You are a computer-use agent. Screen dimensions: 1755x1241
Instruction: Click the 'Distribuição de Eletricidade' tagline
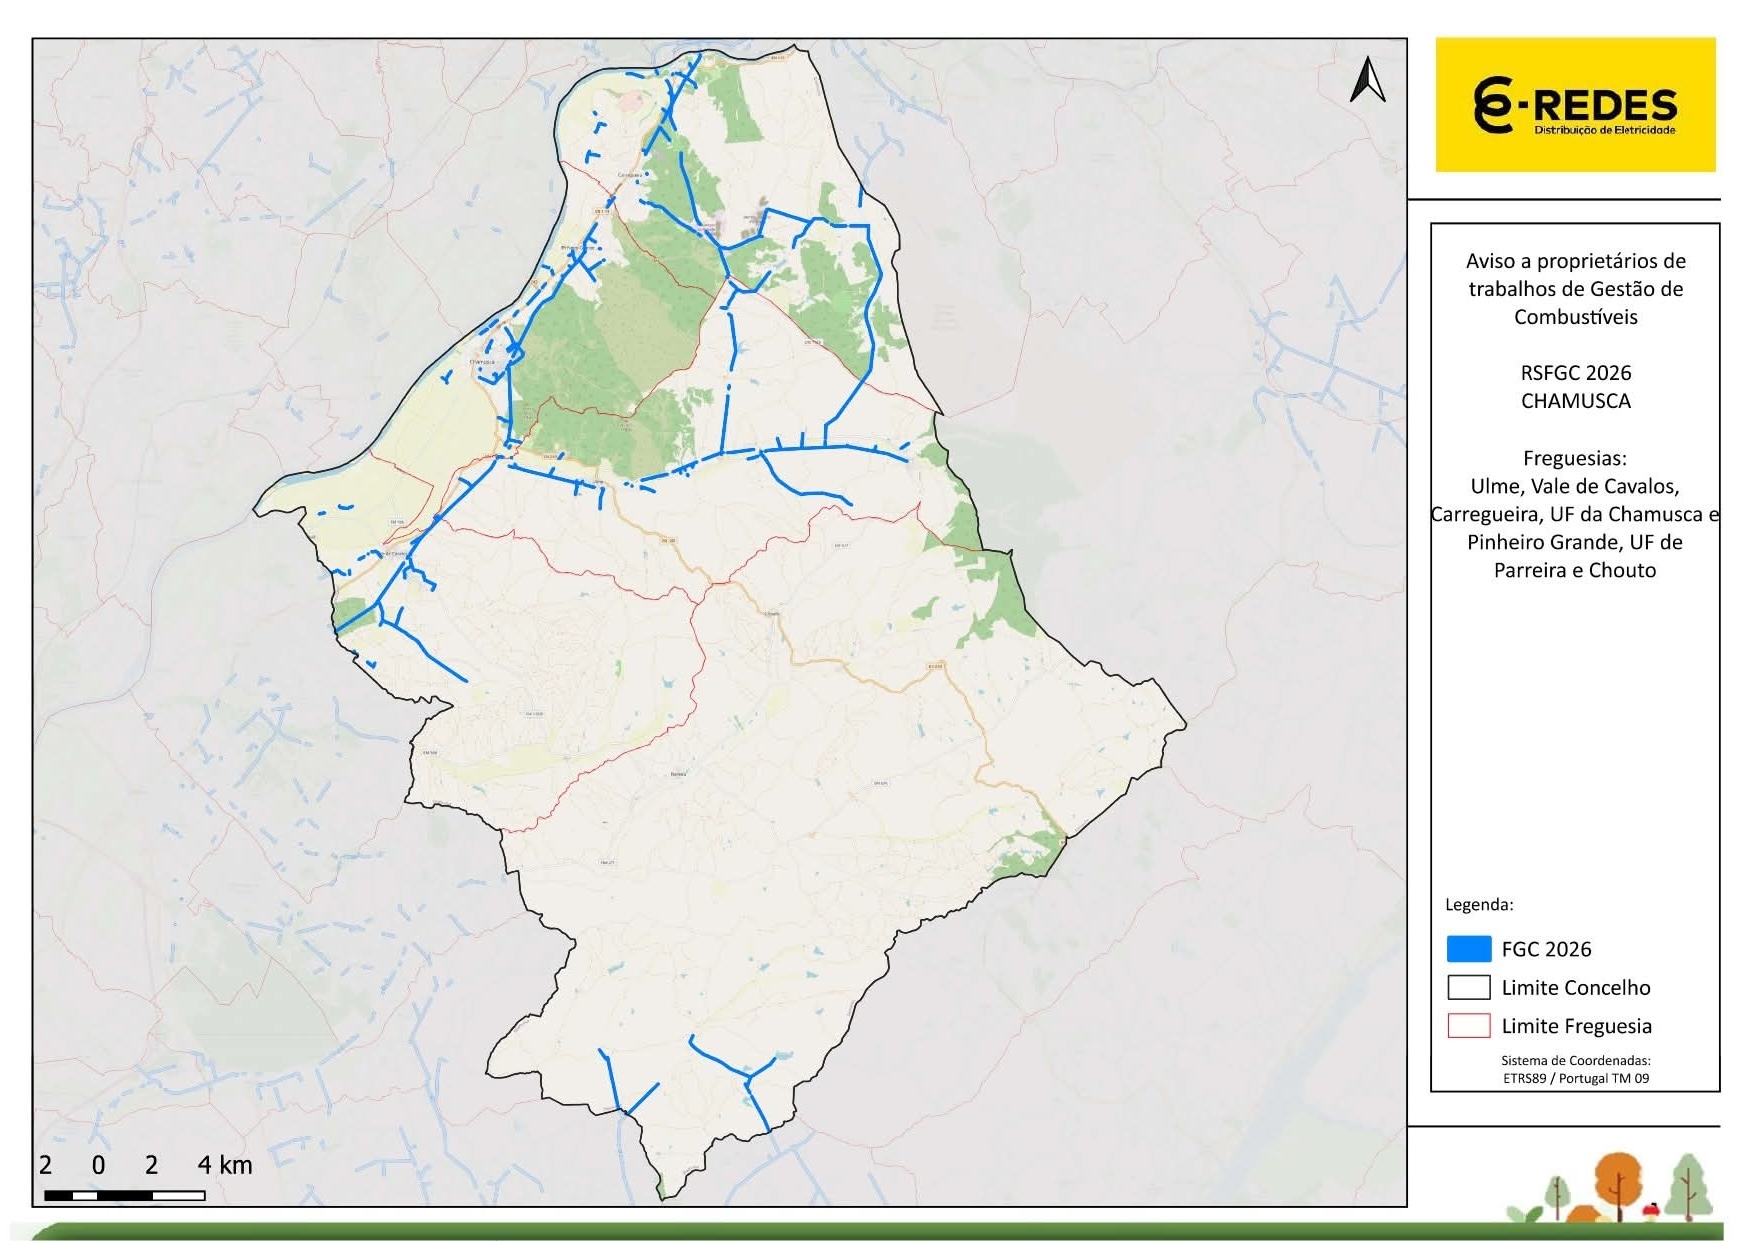(x=1604, y=130)
